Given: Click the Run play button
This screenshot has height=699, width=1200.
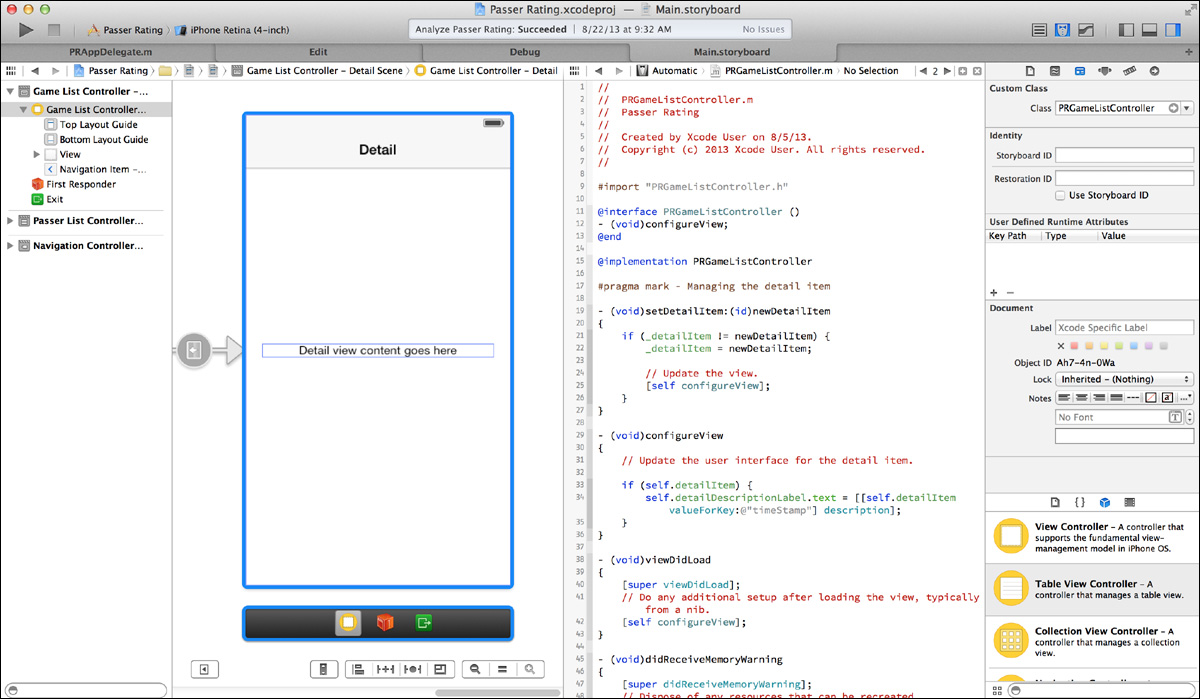Looking at the screenshot, I should [25, 30].
